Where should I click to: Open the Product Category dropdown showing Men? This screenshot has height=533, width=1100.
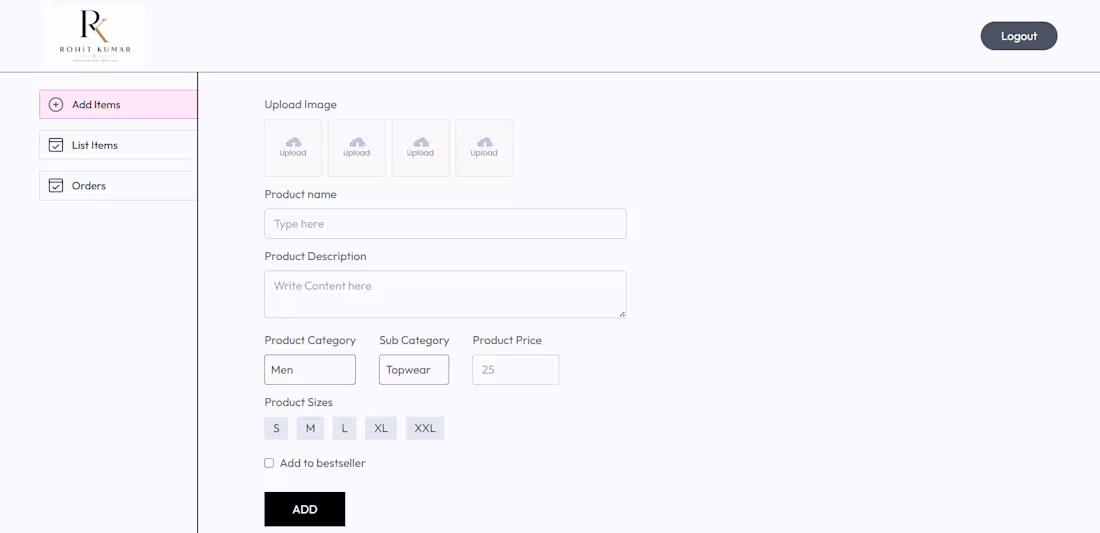[x=310, y=370]
